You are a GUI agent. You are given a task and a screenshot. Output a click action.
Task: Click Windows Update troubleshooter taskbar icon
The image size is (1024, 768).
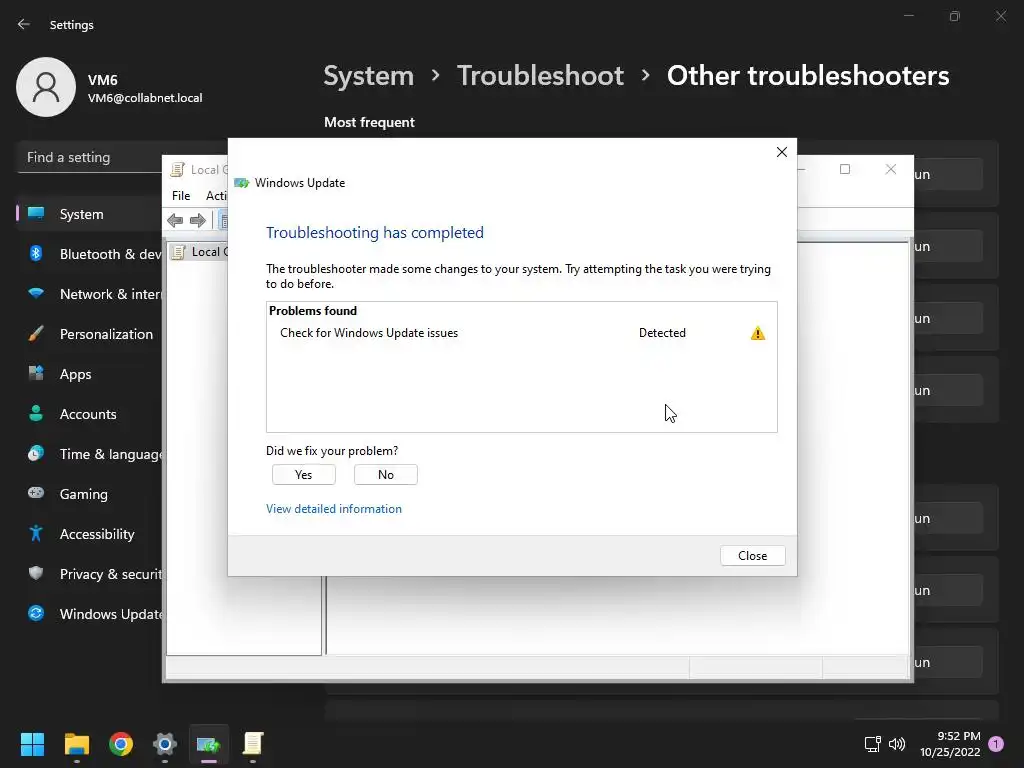(x=209, y=744)
